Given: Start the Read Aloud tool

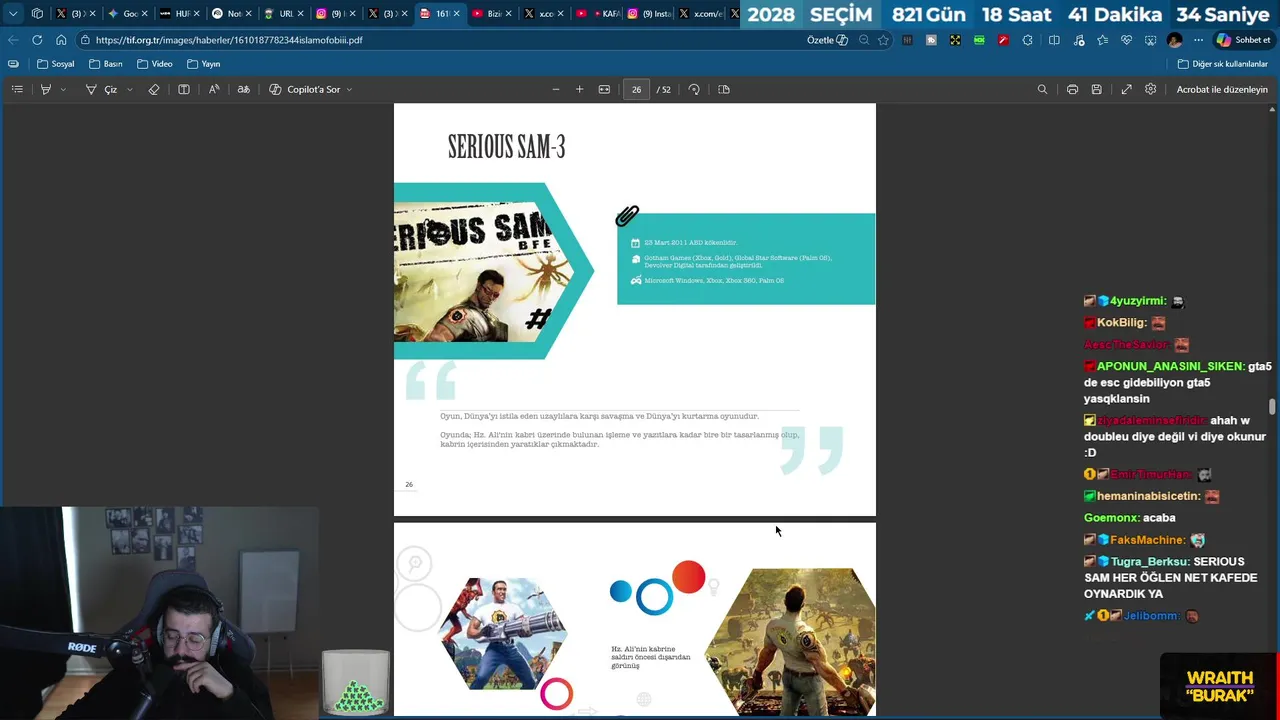Looking at the screenshot, I should (214, 89).
